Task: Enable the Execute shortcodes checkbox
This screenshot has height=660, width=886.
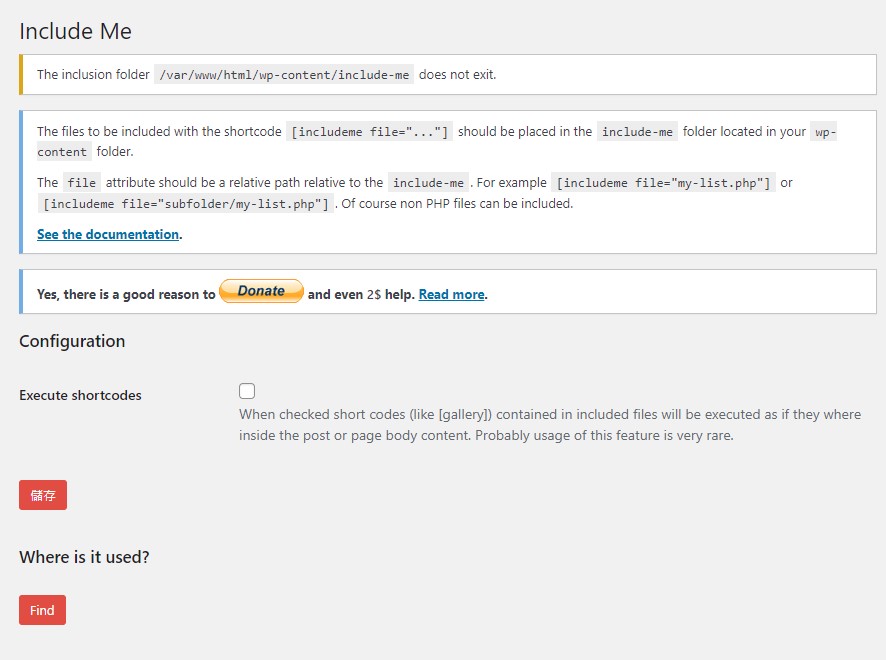Action: point(247,391)
